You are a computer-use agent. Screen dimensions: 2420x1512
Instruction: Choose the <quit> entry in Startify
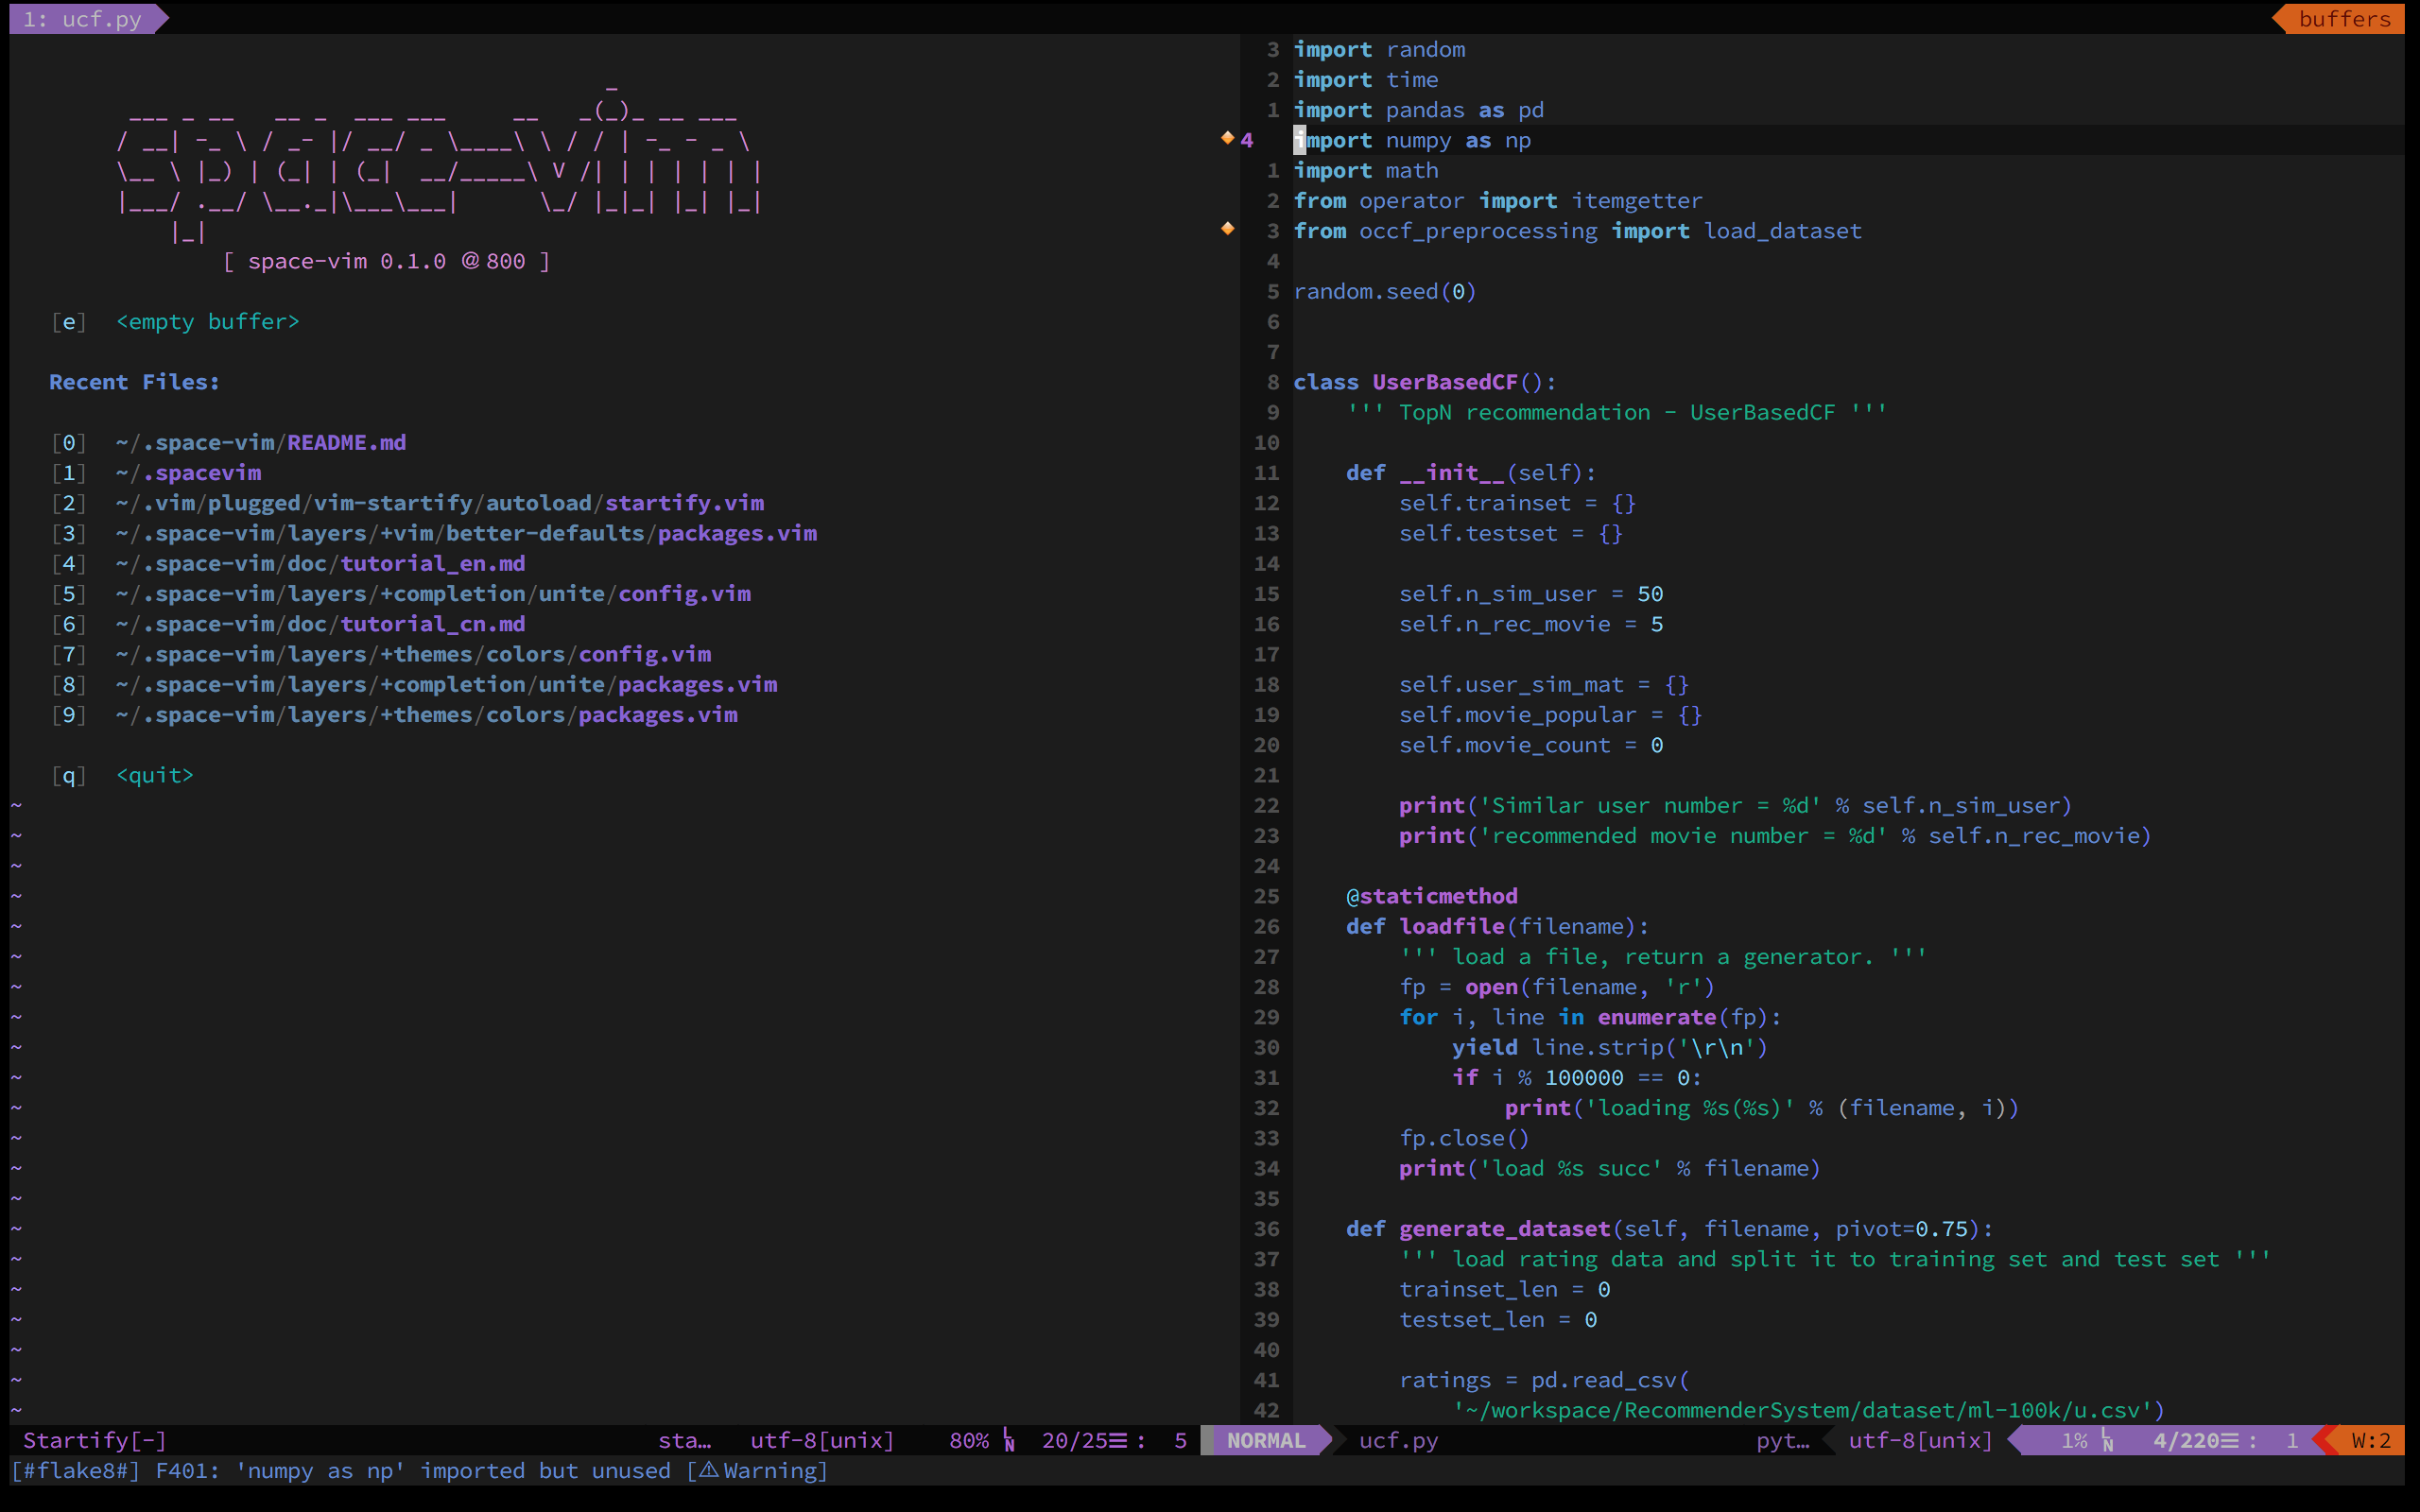click(155, 775)
